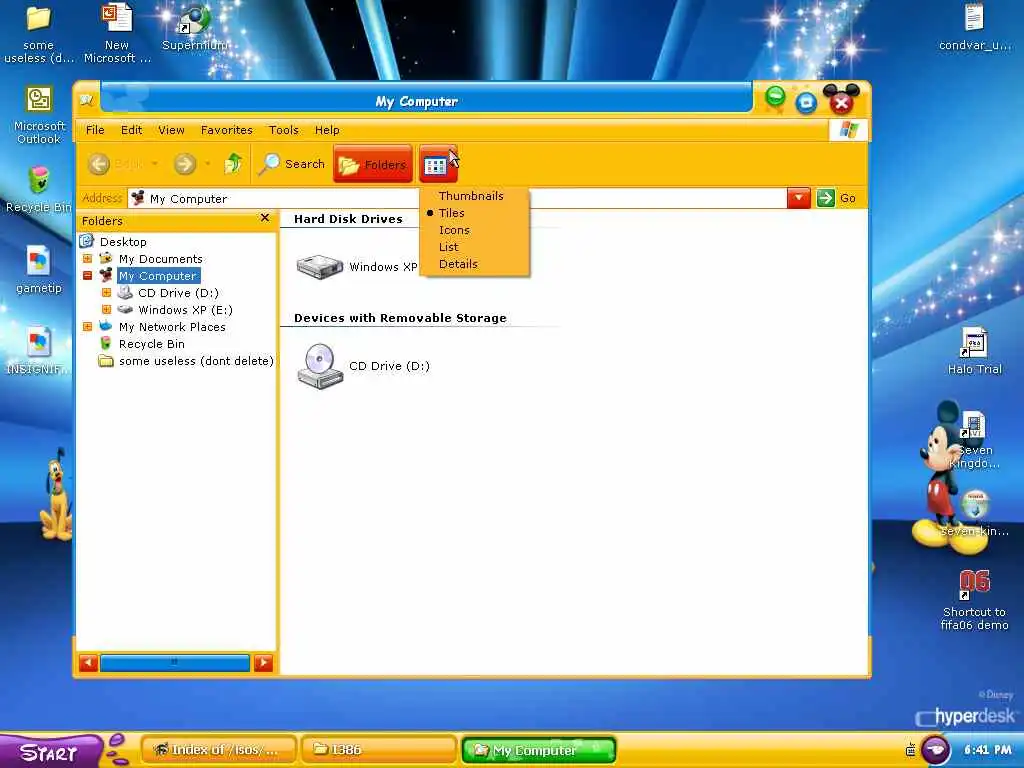Select My Computer tree item

[158, 276]
